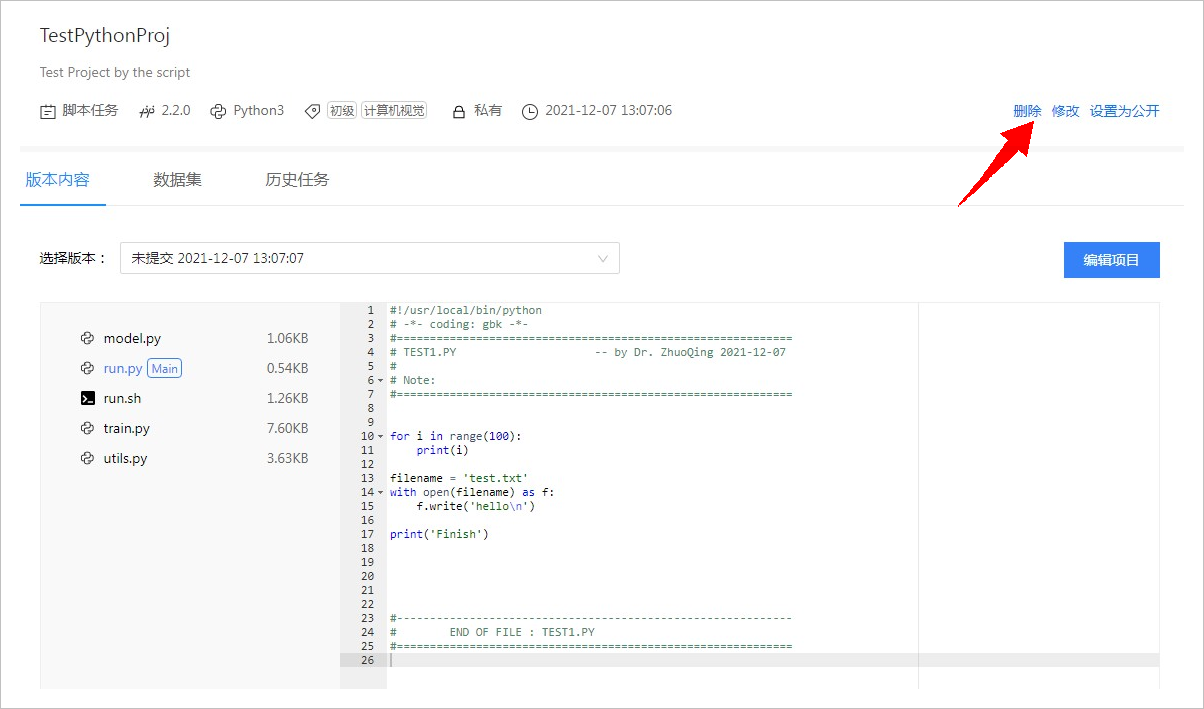Collapse the with block at line 14
The width and height of the screenshot is (1204, 709).
coord(380,493)
